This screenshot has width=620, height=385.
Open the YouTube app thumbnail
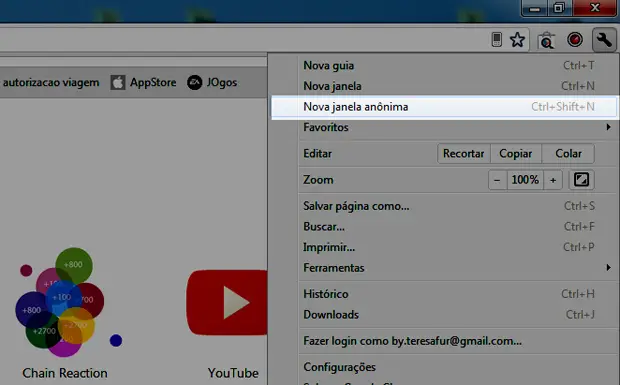[x=227, y=303]
